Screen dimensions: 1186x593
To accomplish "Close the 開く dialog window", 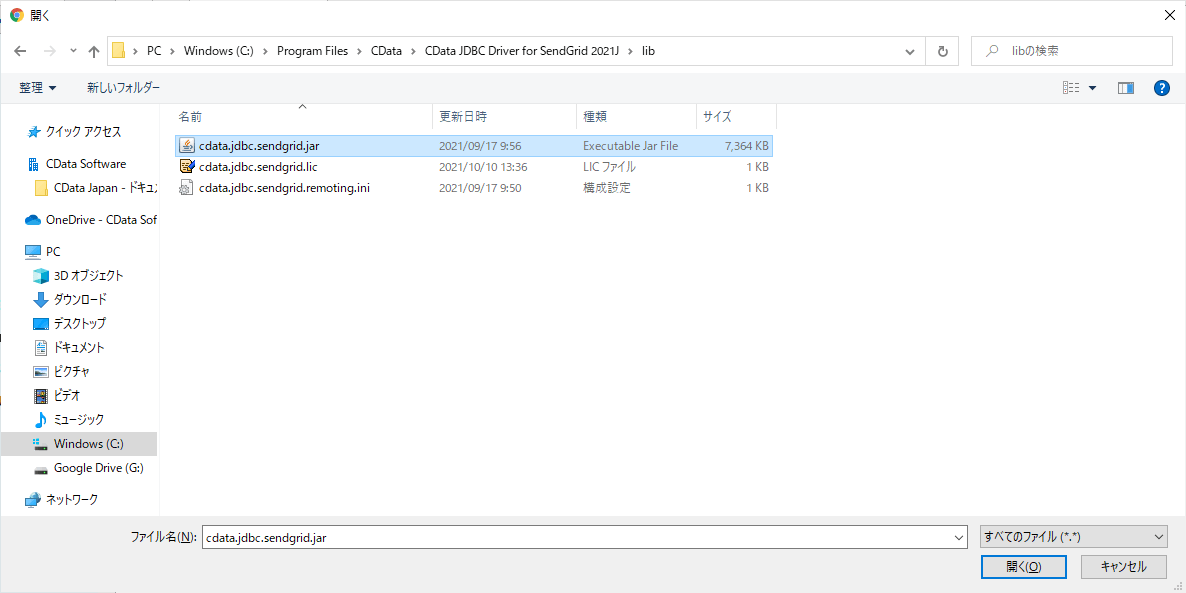I will click(x=1168, y=14).
